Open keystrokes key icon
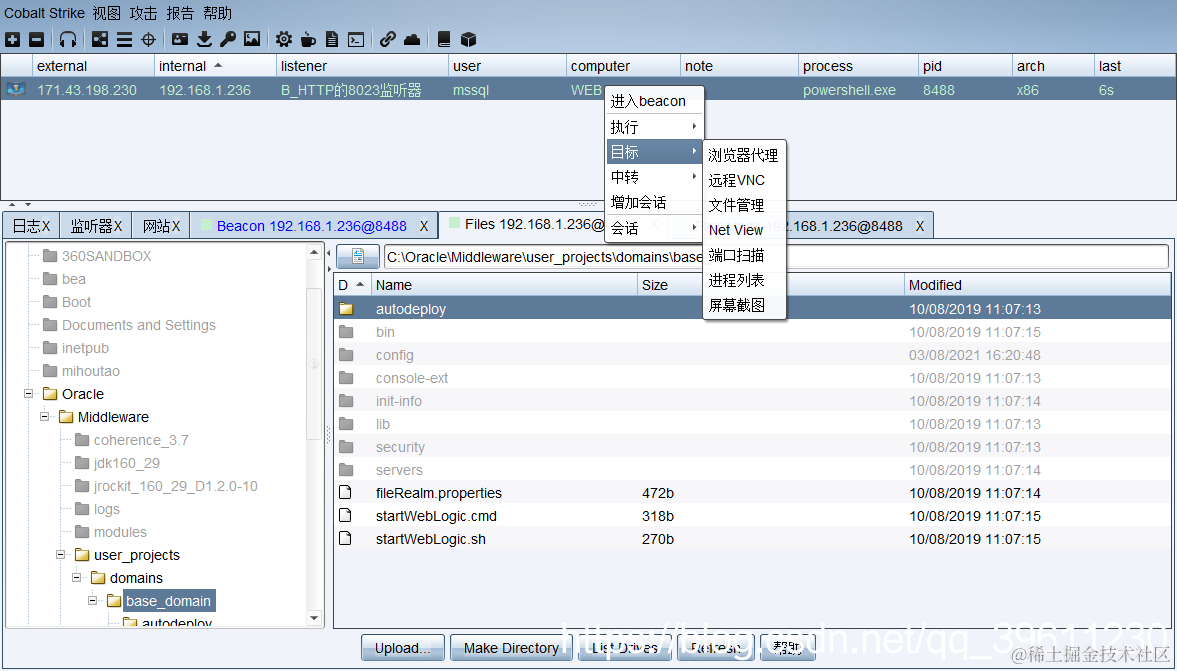 228,40
